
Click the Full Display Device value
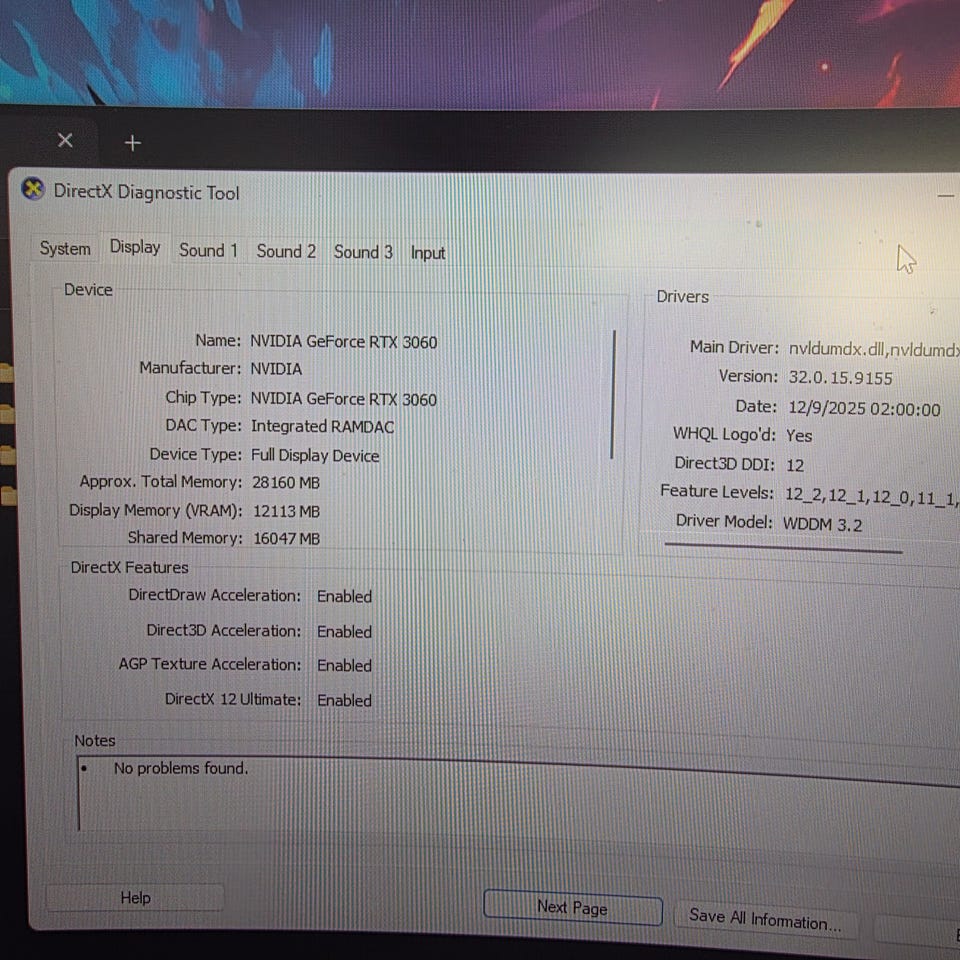click(x=315, y=456)
